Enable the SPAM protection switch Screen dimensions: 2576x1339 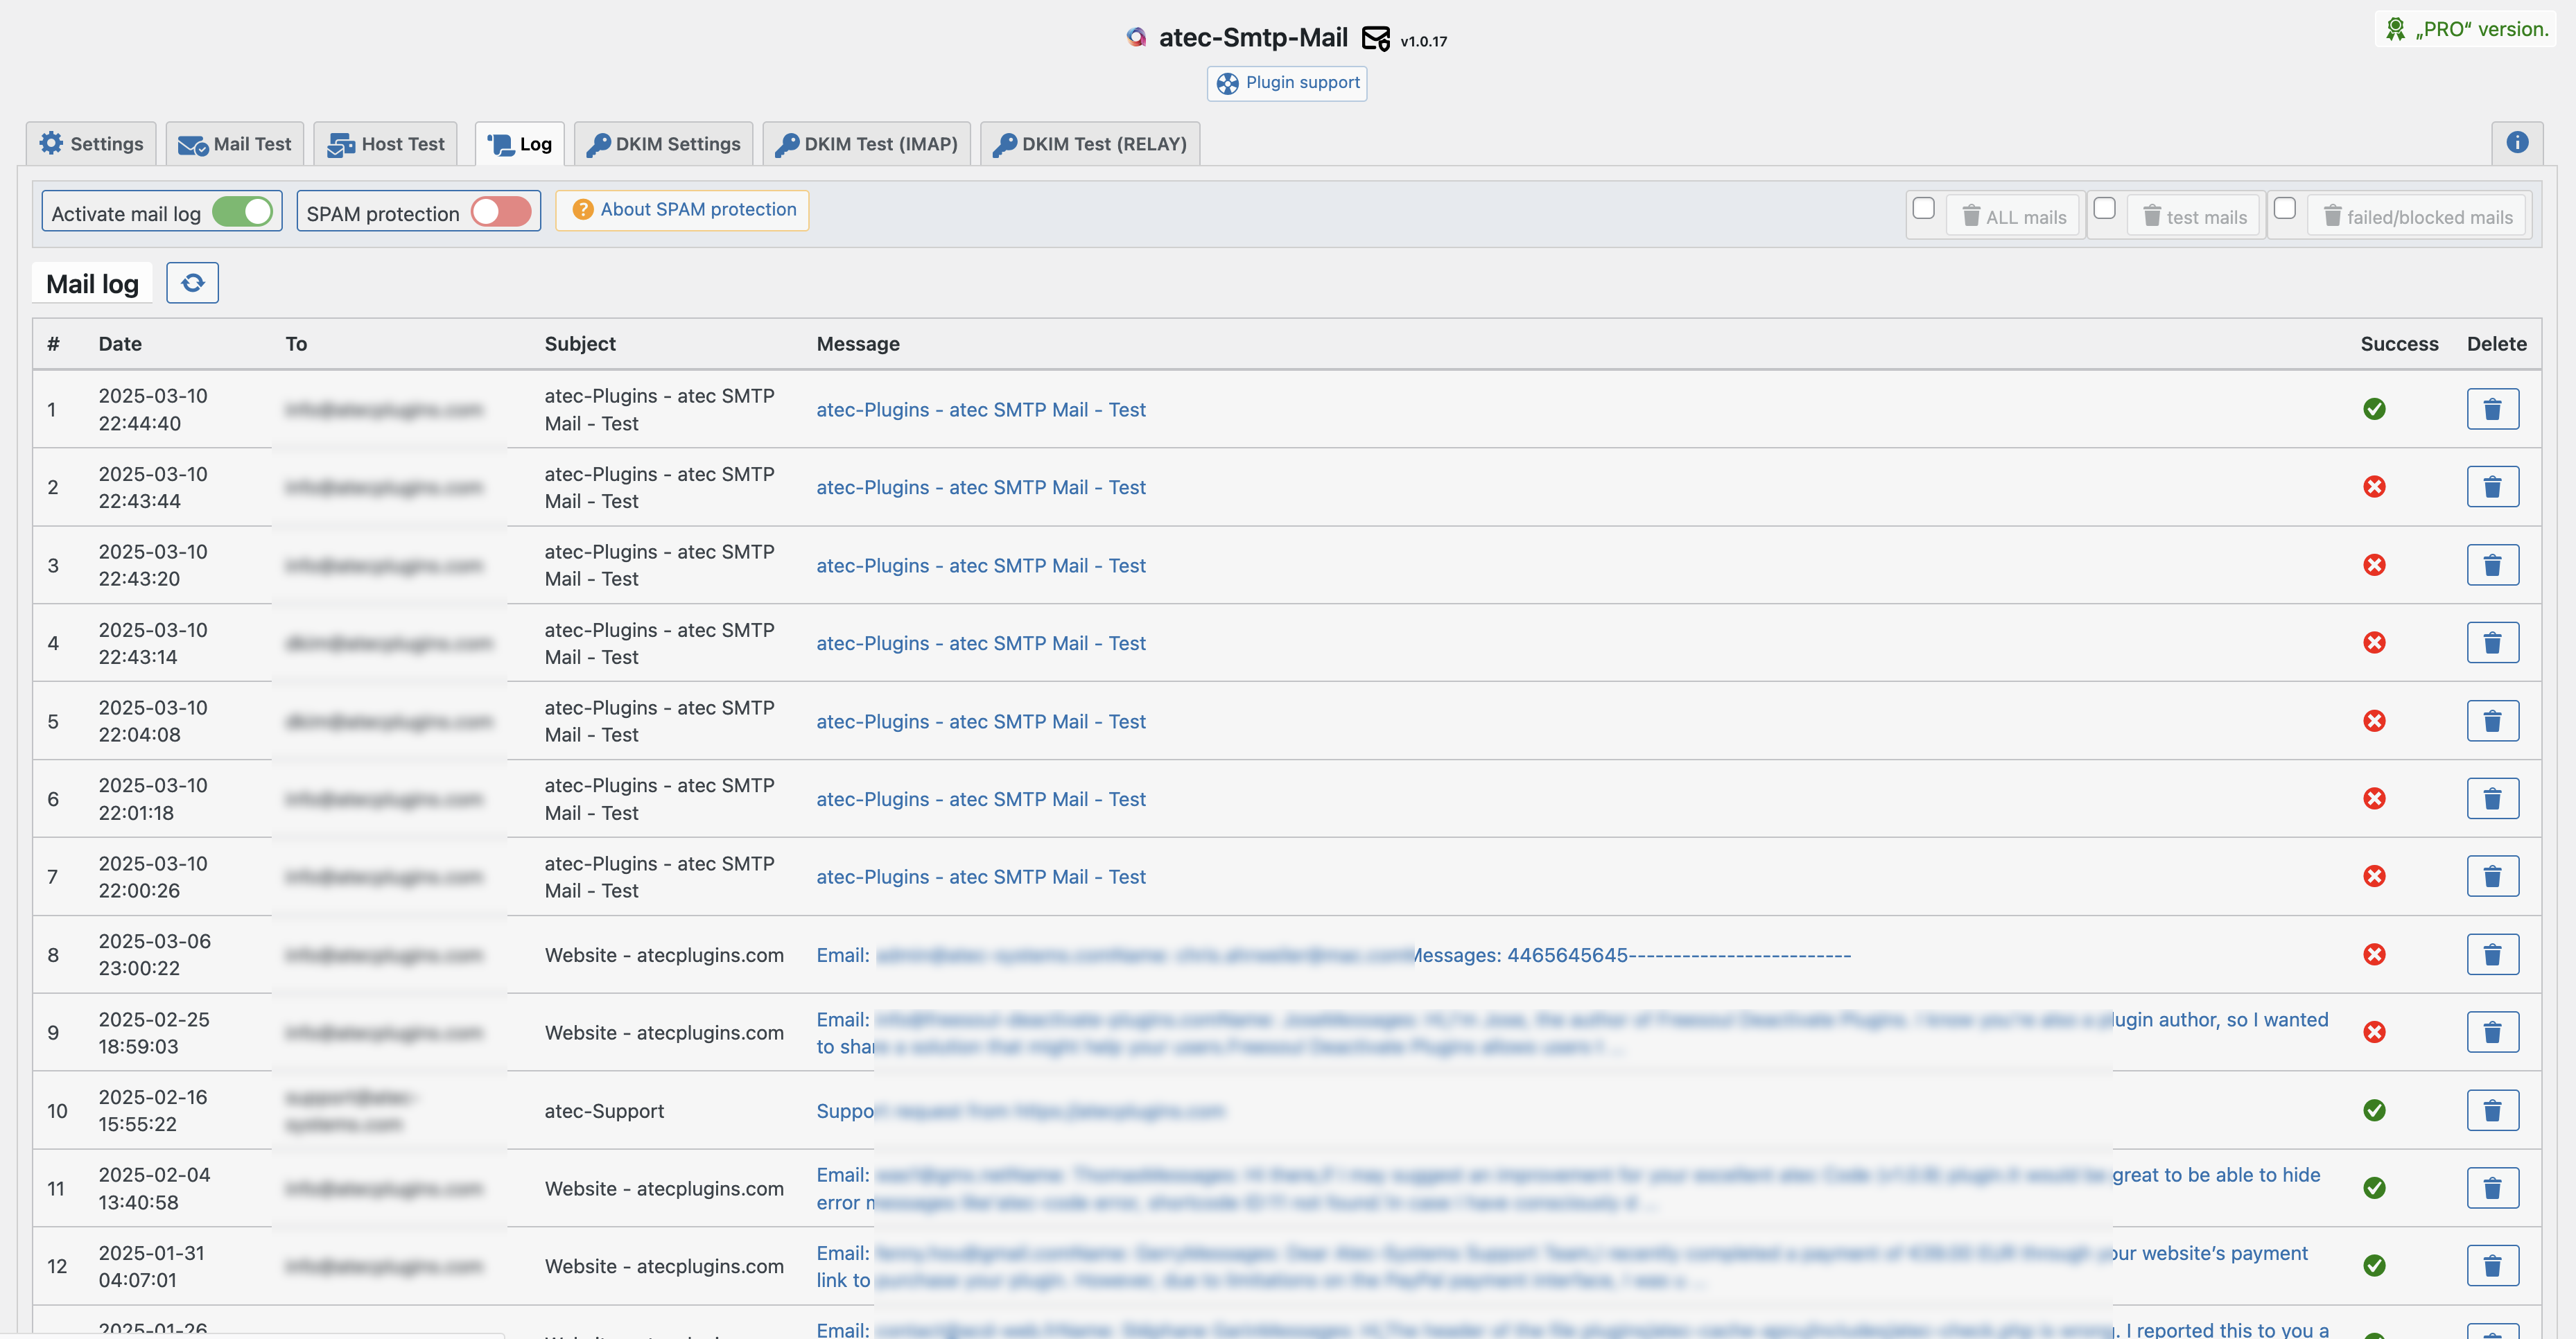(501, 212)
